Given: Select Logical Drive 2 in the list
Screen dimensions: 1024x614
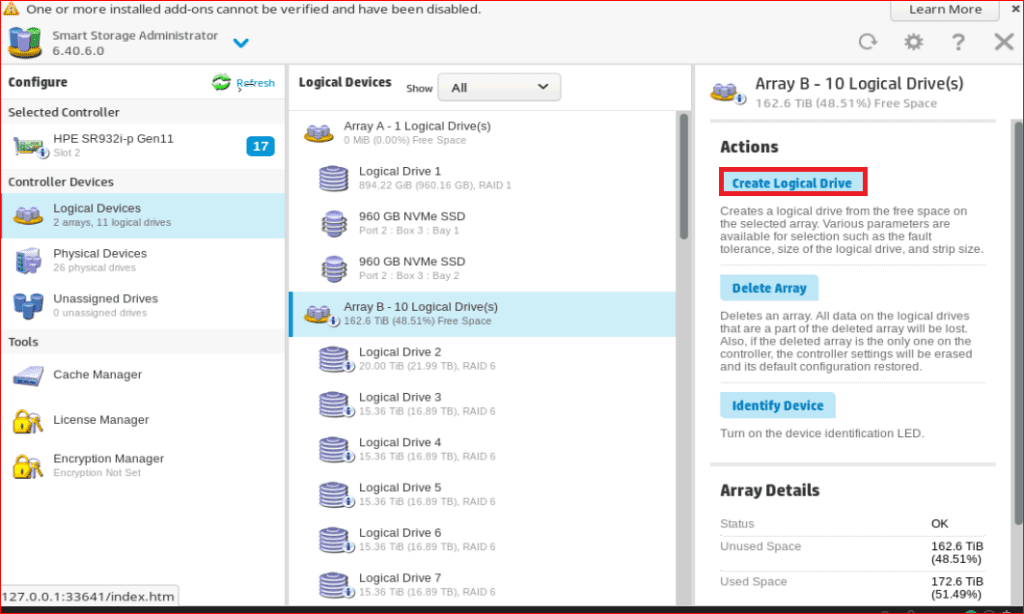Looking at the screenshot, I should tap(400, 358).
